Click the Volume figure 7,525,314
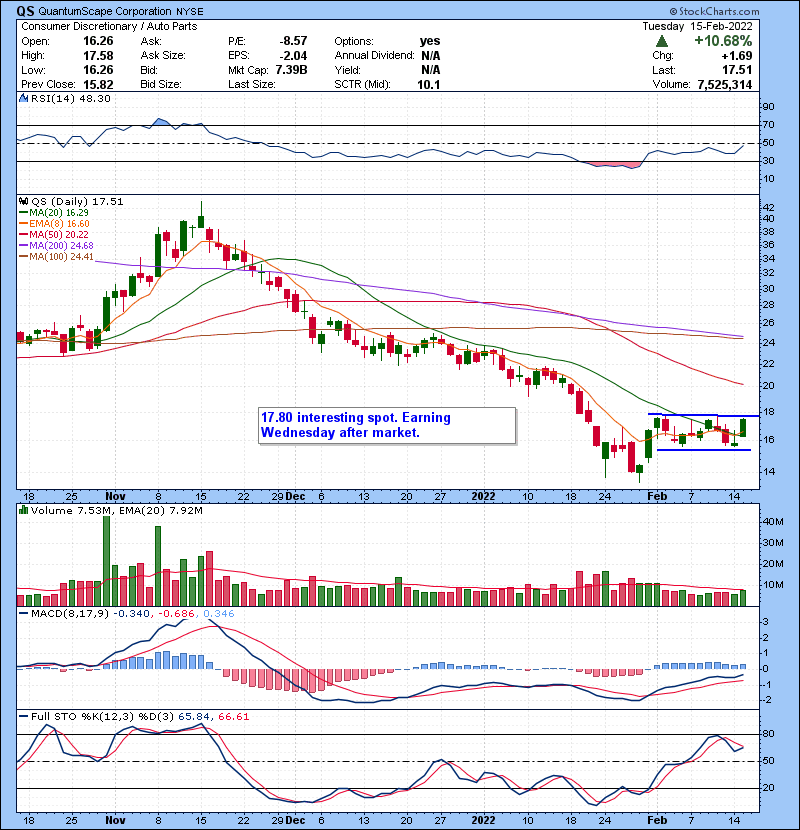This screenshot has width=800, height=830. 724,85
